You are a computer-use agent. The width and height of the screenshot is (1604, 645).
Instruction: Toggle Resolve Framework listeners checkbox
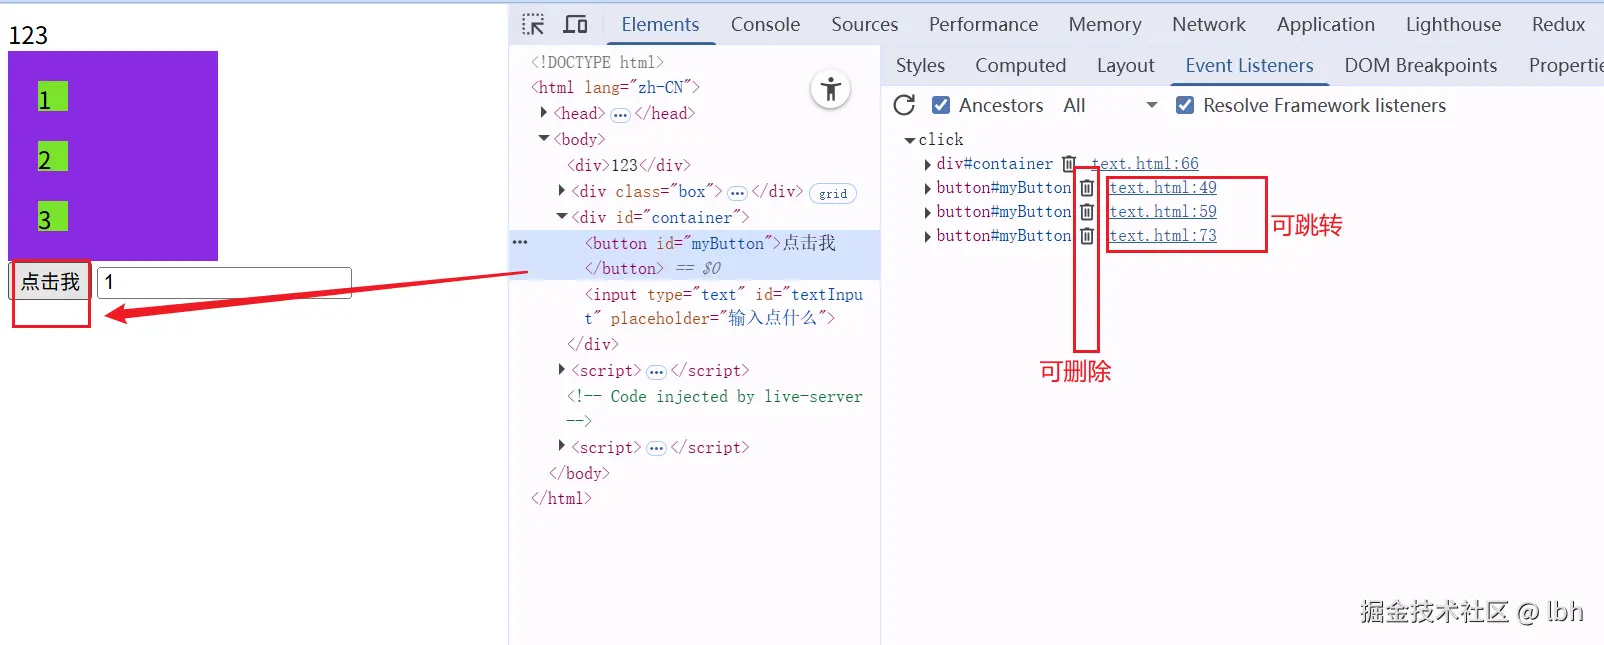click(x=1185, y=105)
